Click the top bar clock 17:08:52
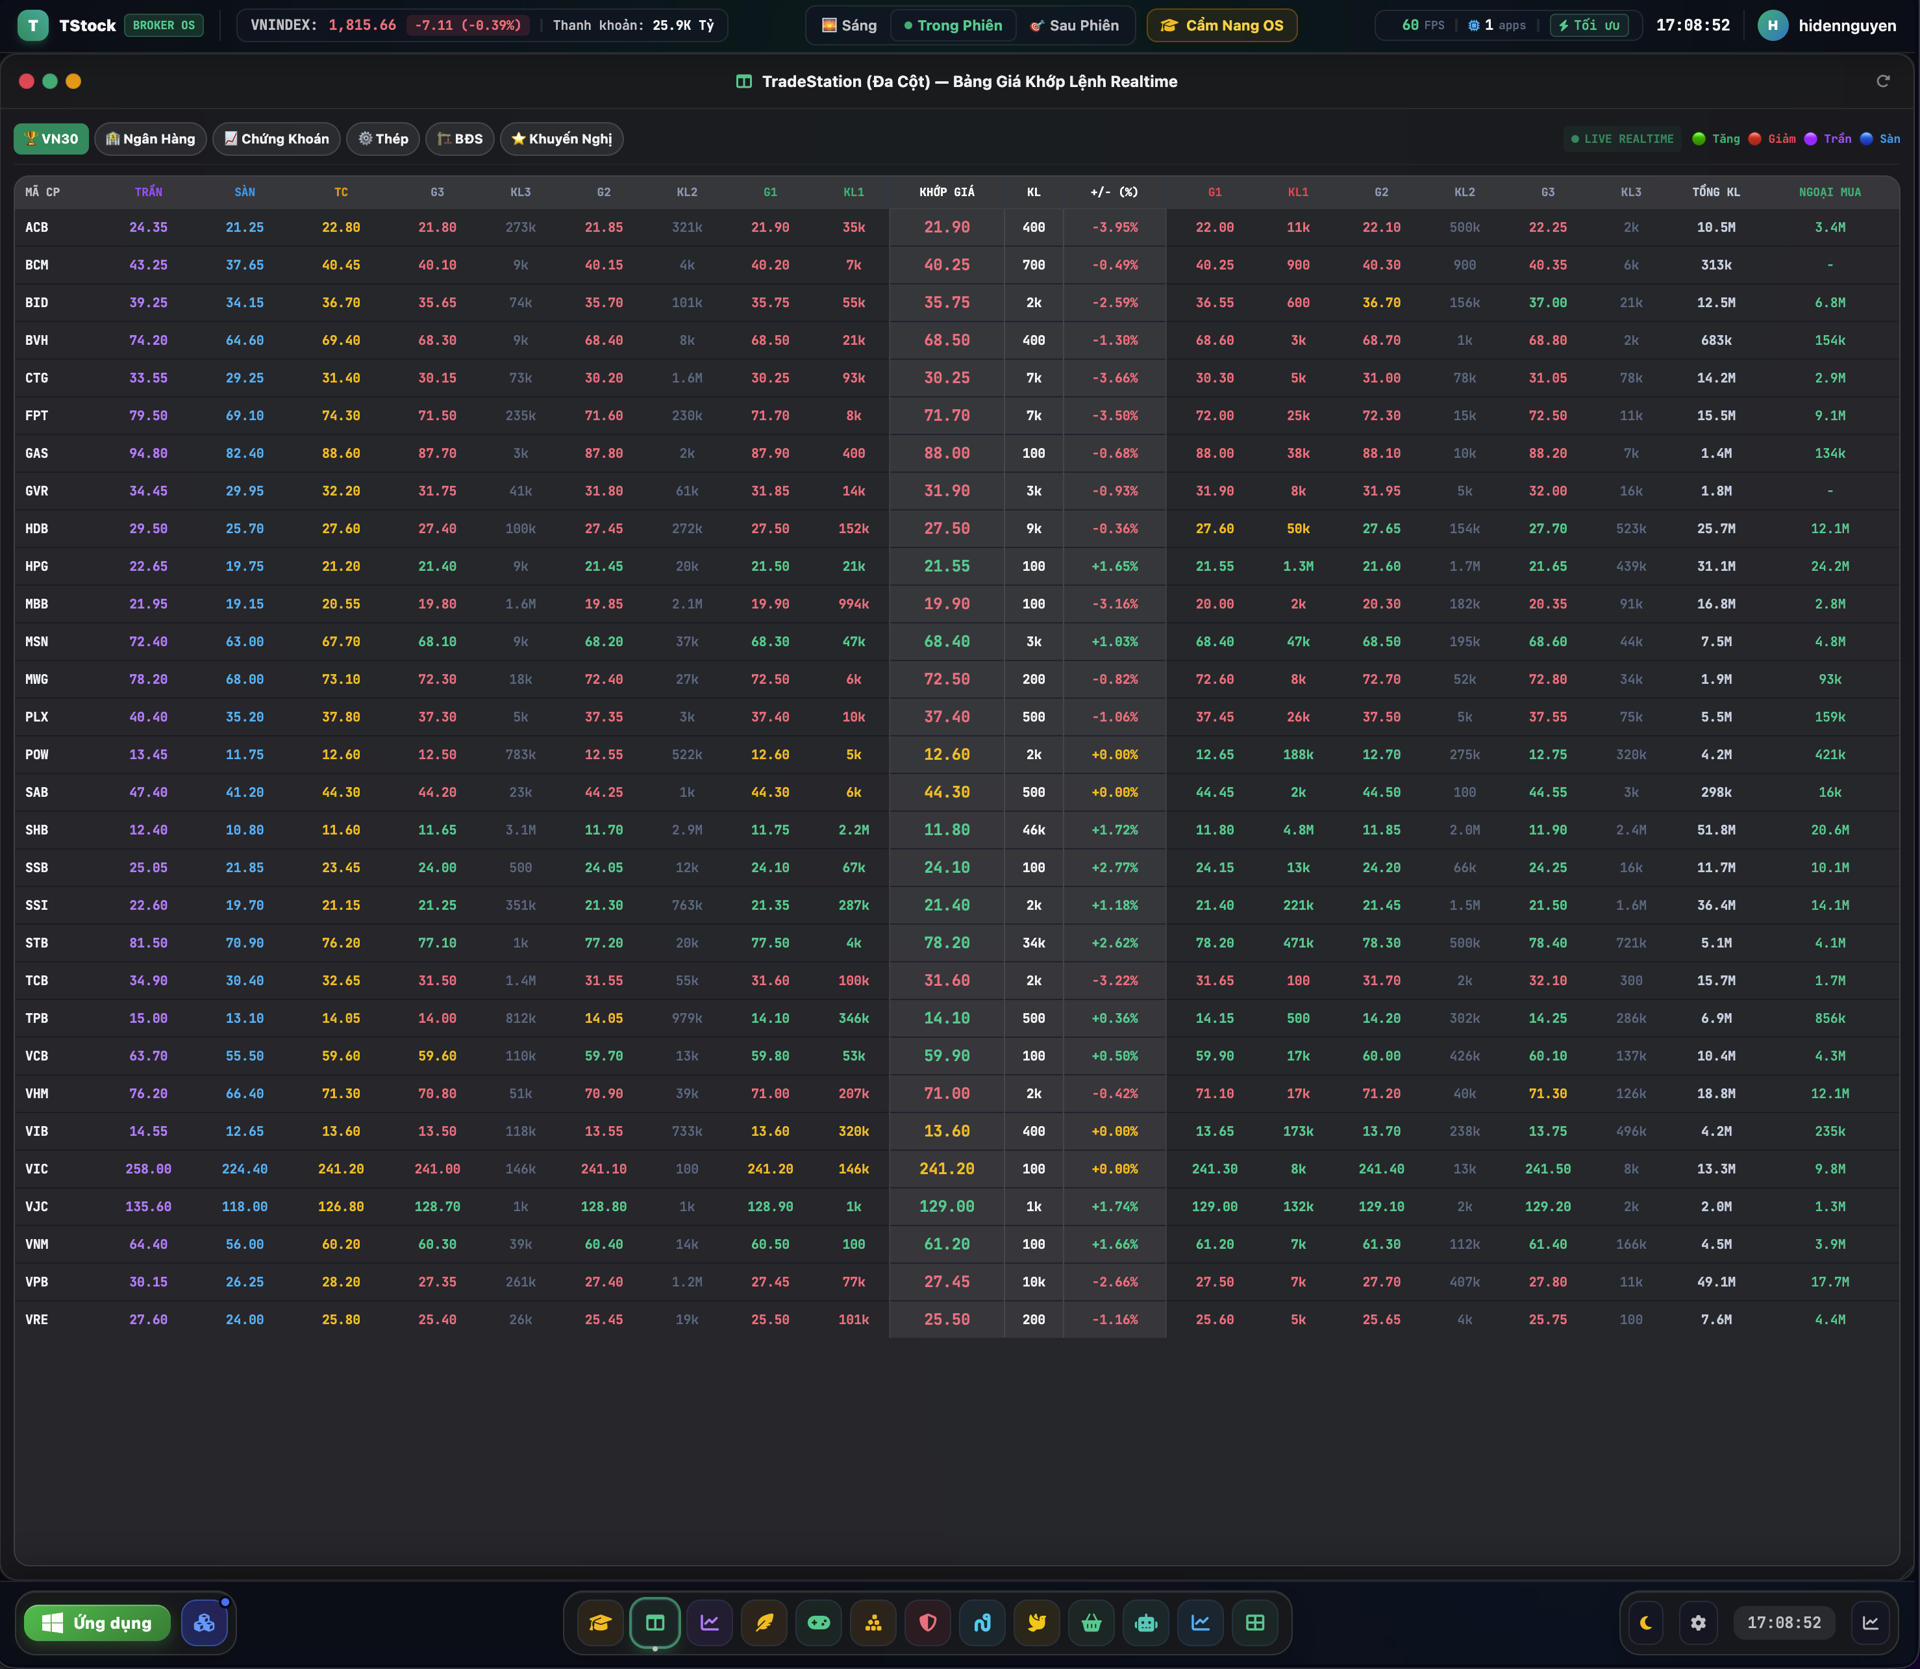 1692,25
